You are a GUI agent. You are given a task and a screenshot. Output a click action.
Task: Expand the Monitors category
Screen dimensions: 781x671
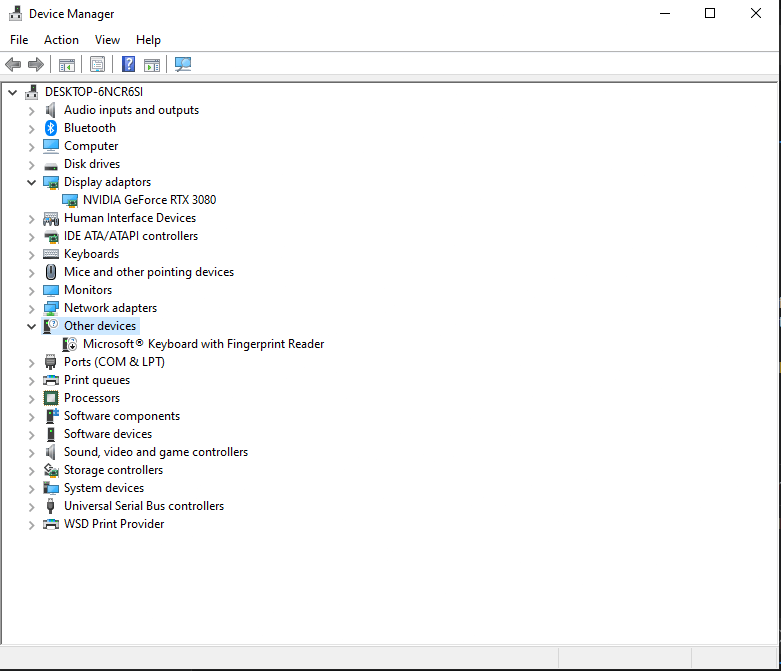pyautogui.click(x=31, y=291)
